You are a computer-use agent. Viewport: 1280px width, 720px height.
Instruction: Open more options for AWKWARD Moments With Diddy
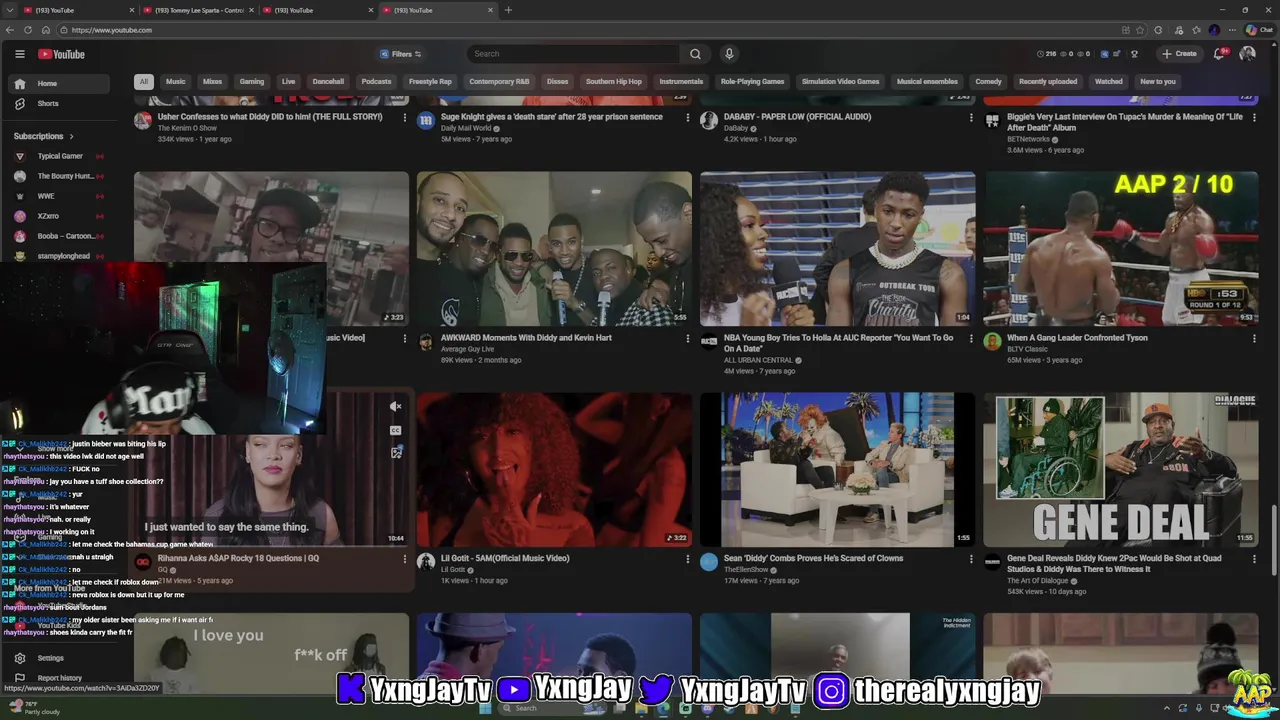(687, 339)
